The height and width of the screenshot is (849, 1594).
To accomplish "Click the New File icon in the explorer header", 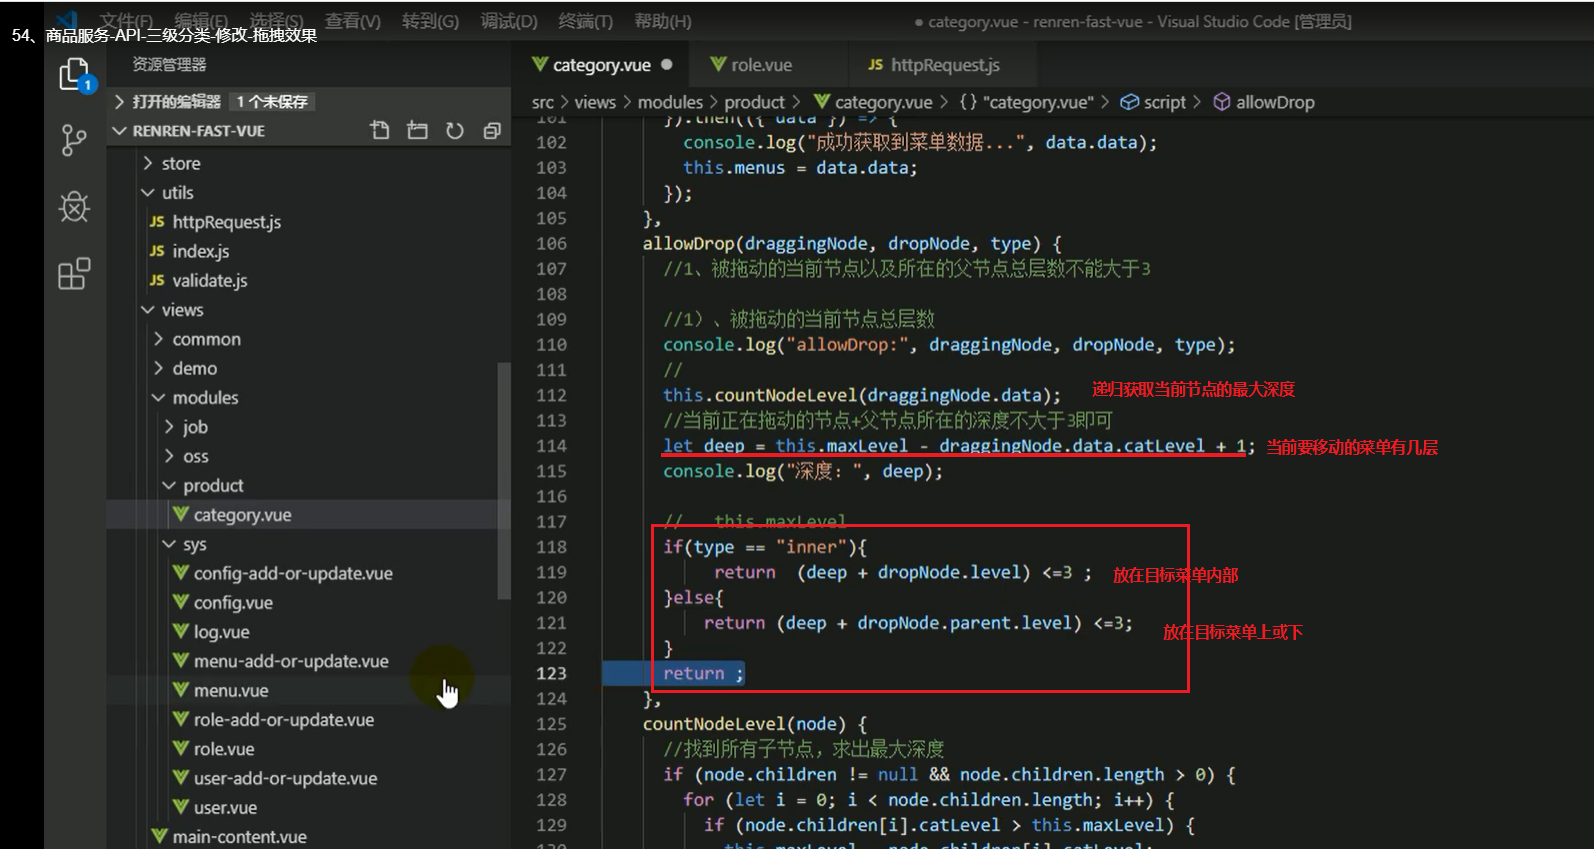I will [380, 130].
